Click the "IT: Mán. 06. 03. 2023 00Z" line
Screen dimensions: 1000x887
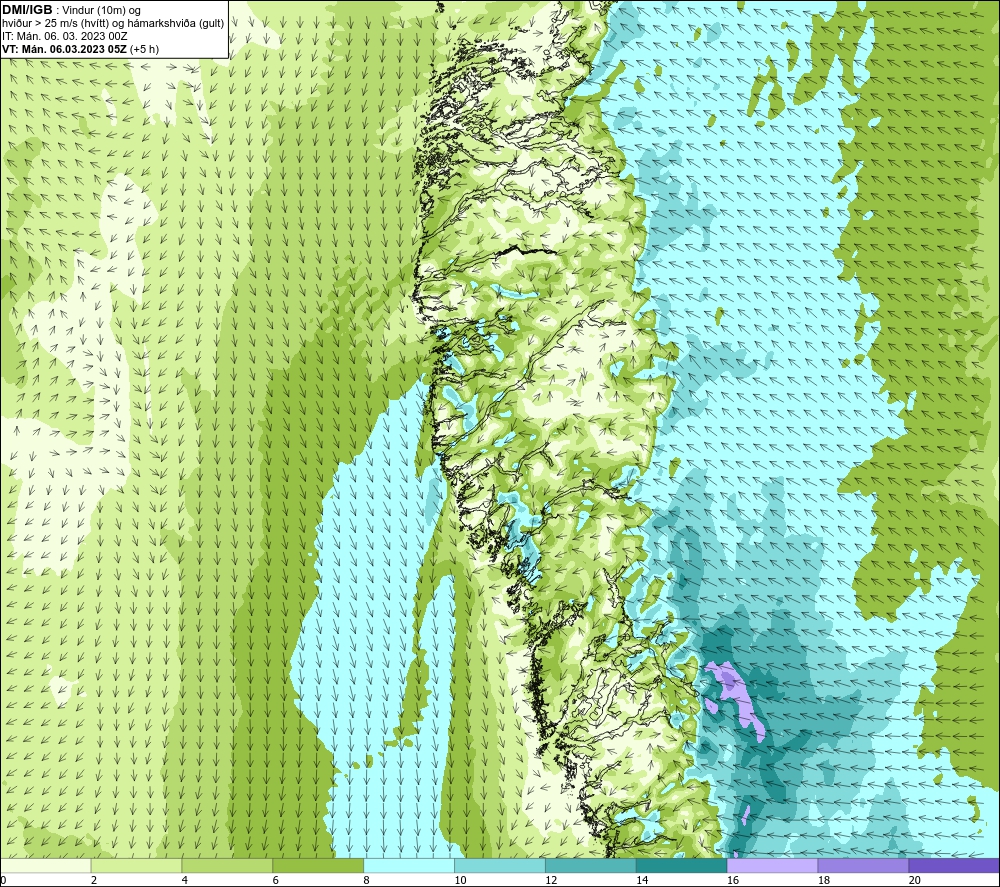click(65, 36)
